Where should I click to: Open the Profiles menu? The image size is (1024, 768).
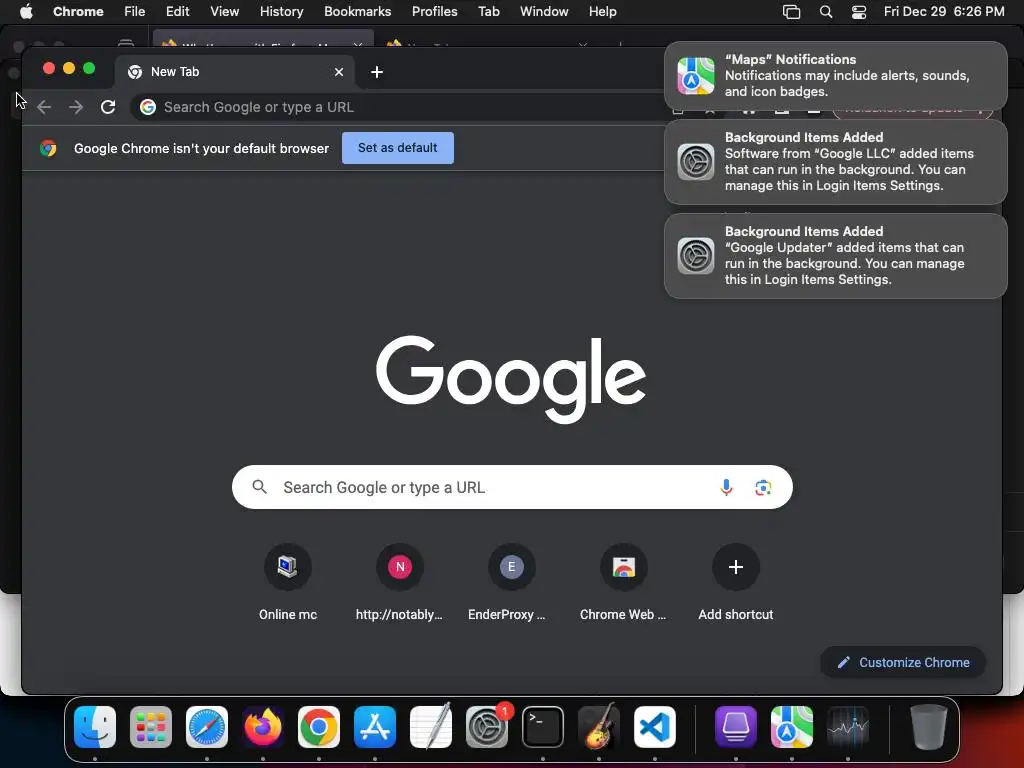click(x=434, y=12)
